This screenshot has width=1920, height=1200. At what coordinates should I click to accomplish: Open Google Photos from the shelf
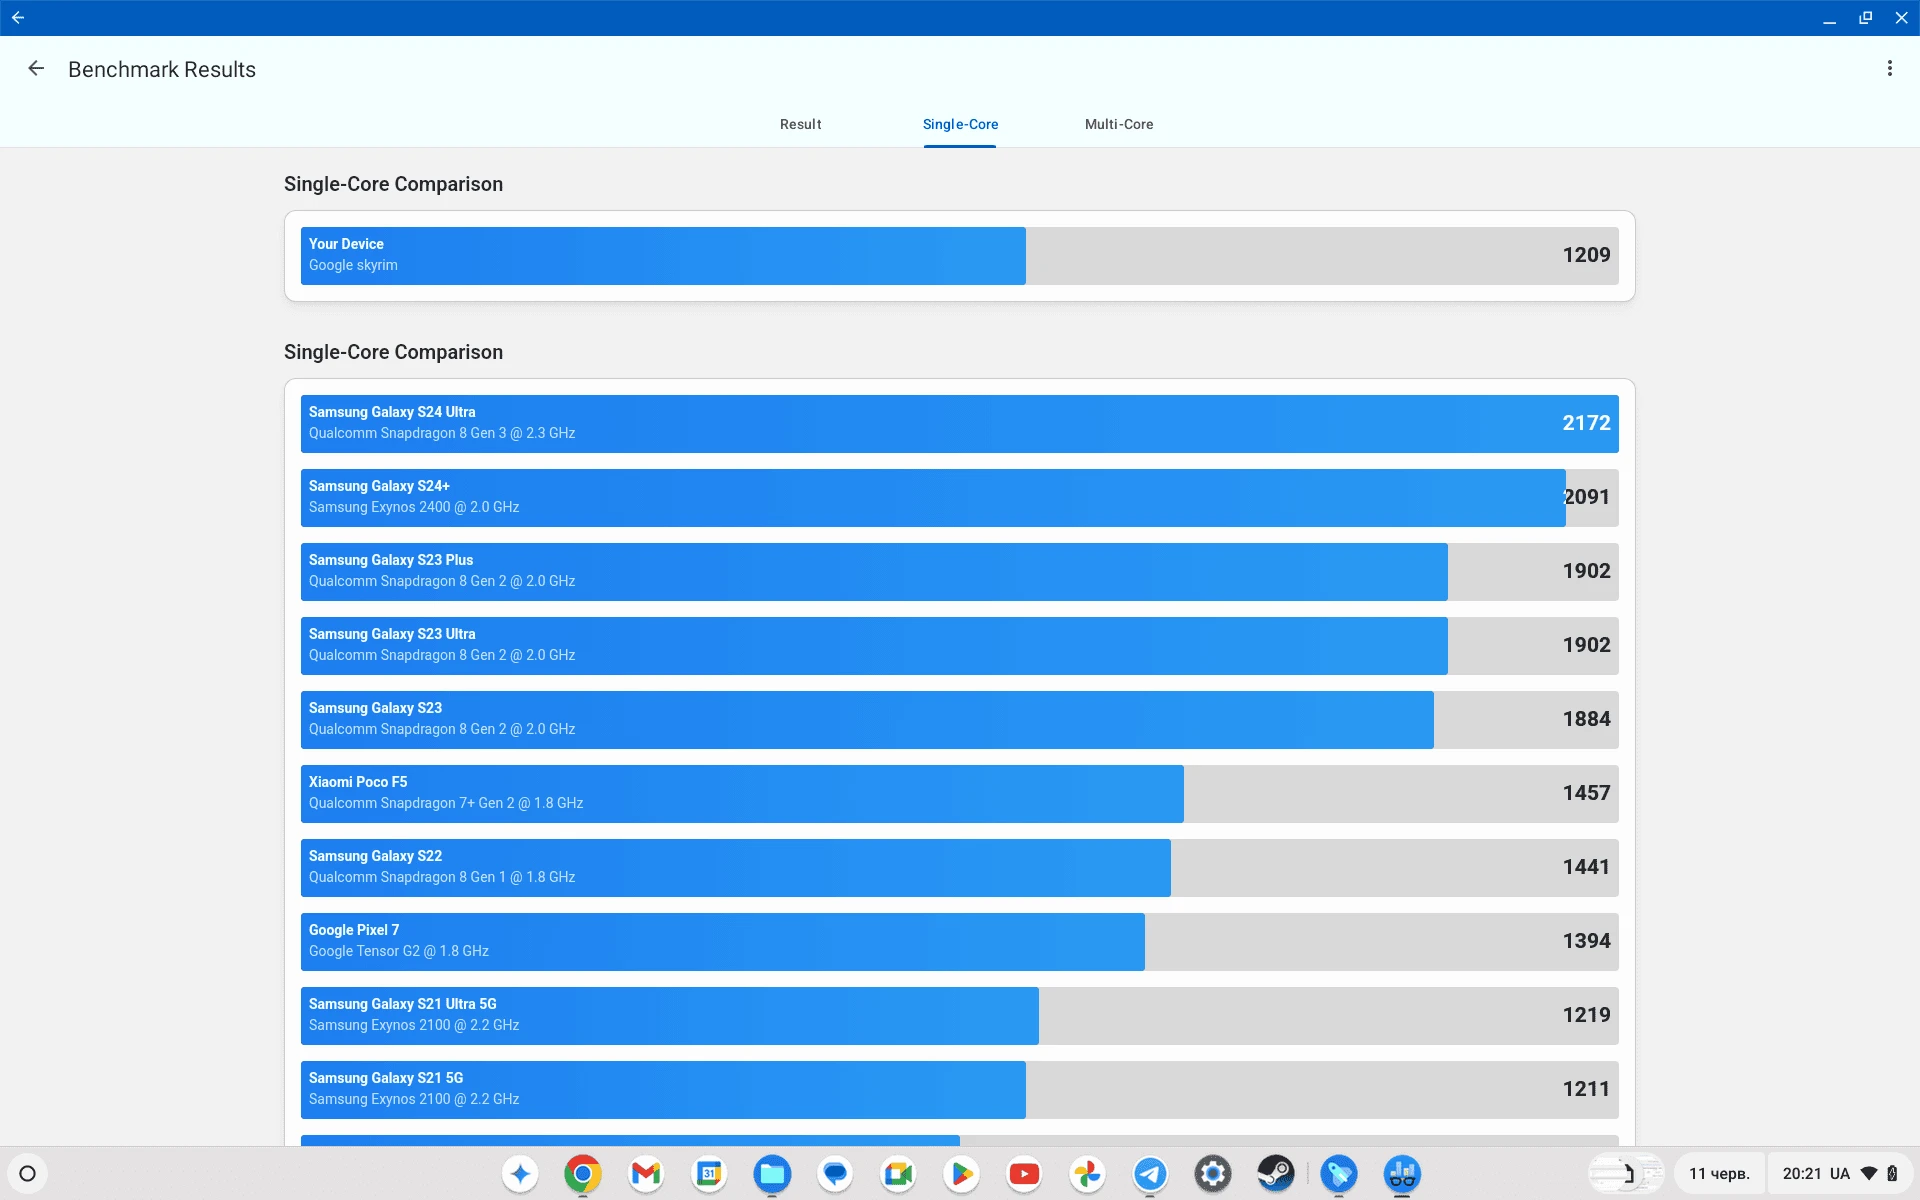(1087, 1174)
